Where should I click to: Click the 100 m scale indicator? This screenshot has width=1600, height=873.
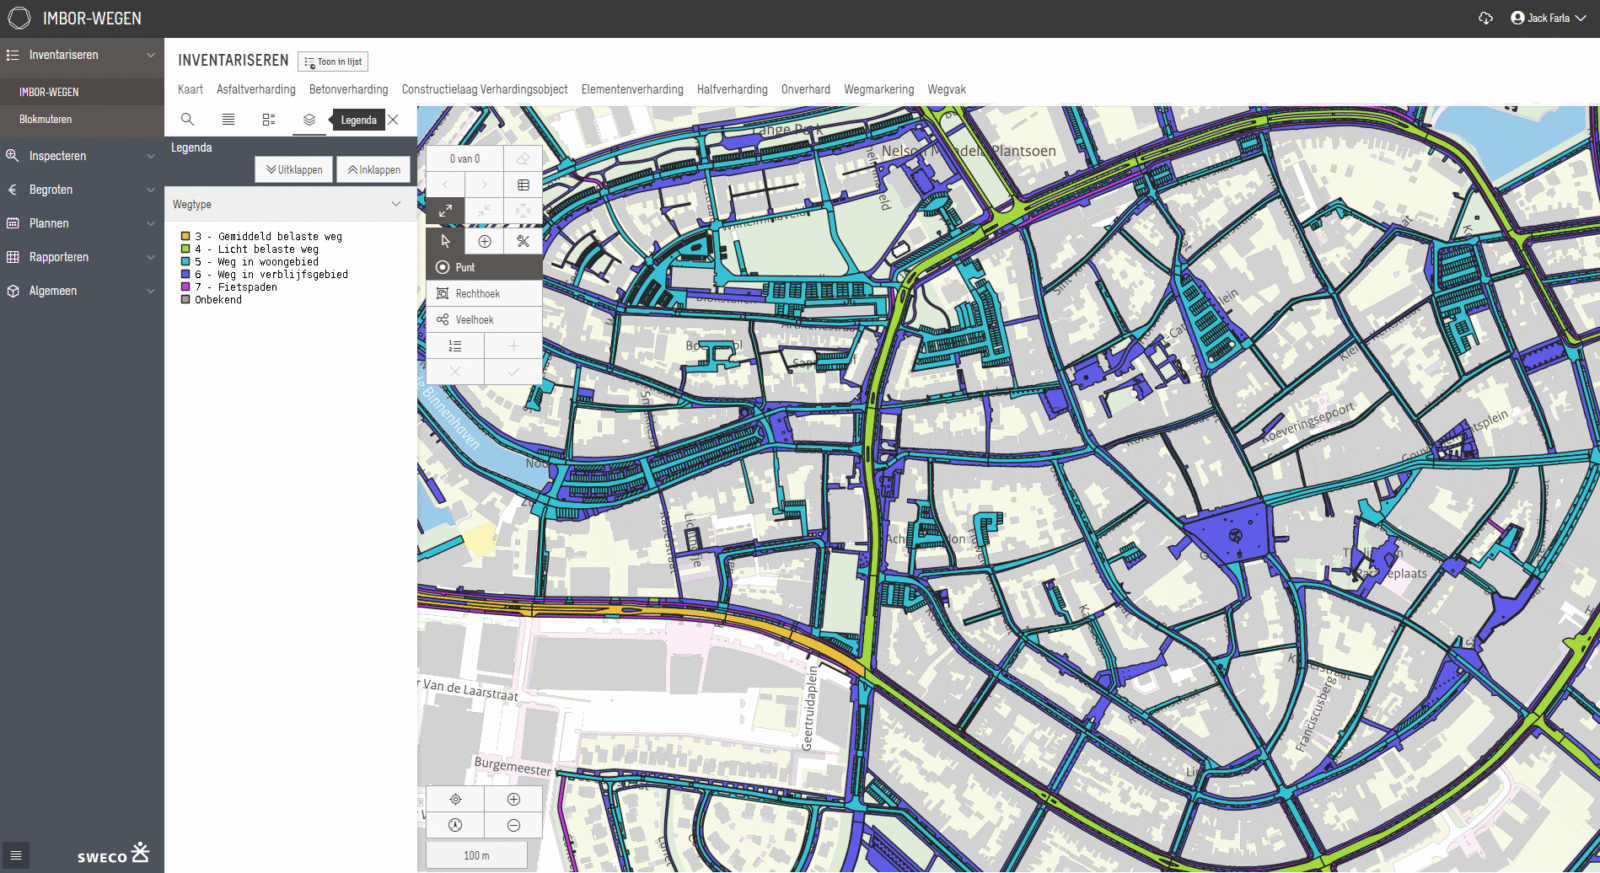pos(477,855)
